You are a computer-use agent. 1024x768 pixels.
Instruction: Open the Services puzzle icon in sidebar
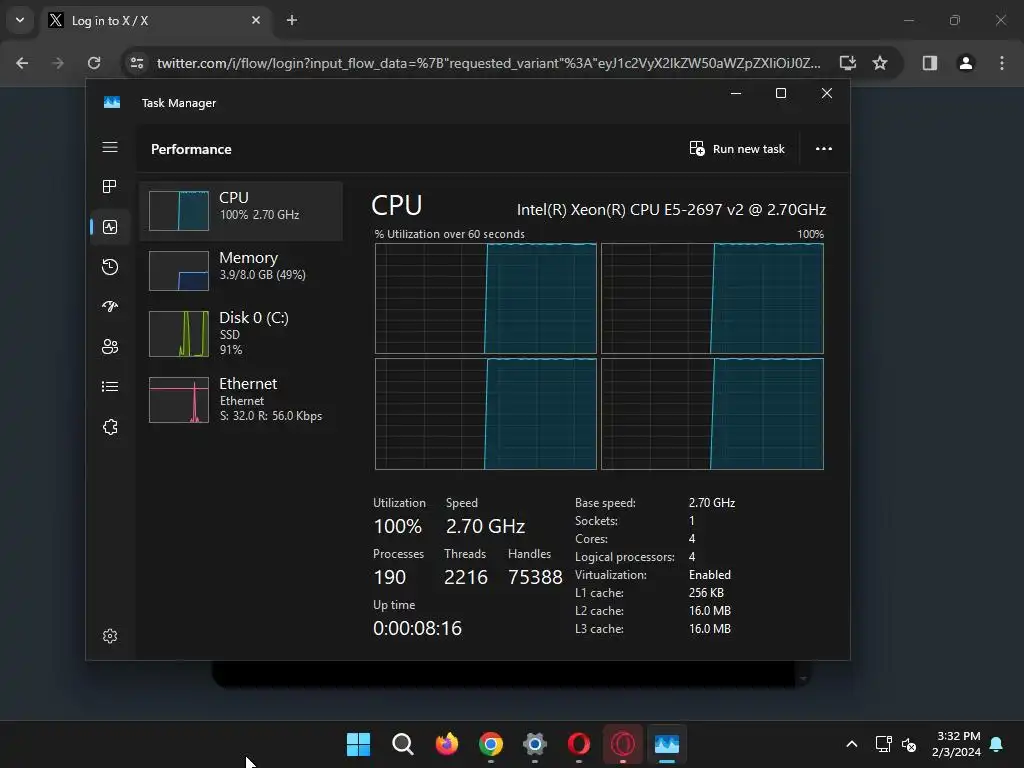pos(110,427)
